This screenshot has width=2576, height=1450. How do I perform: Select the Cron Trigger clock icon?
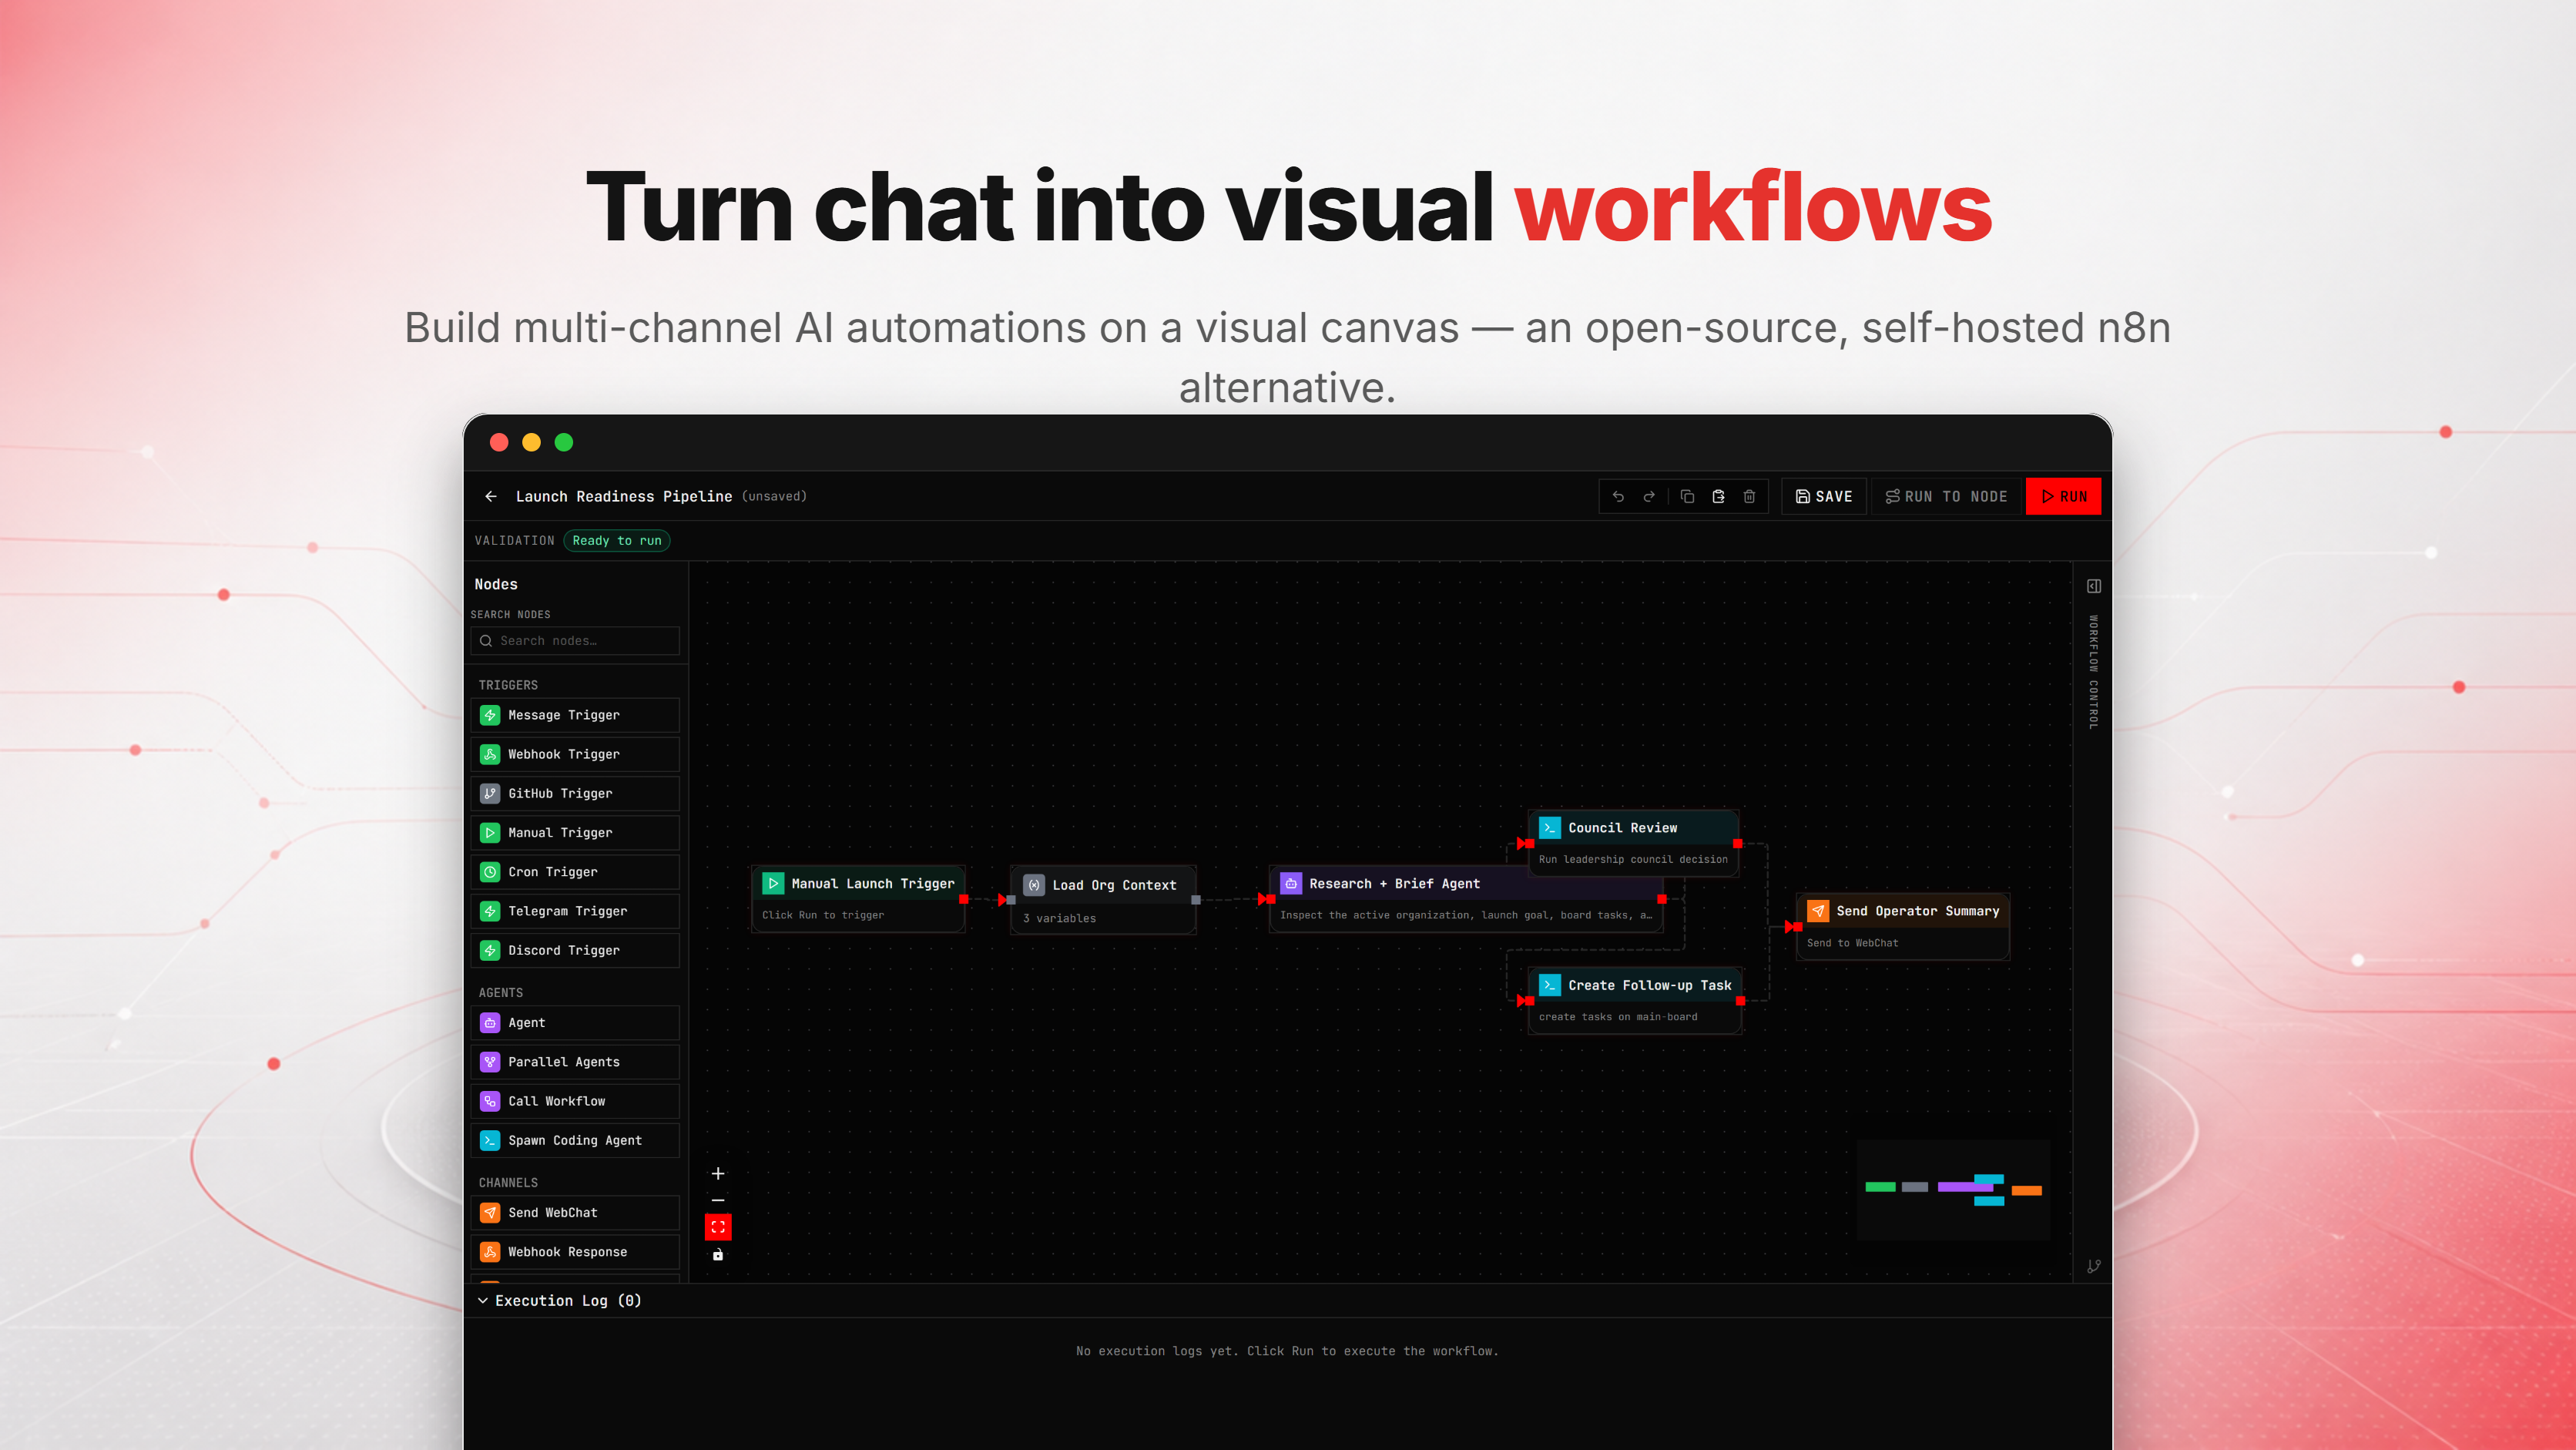490,872
